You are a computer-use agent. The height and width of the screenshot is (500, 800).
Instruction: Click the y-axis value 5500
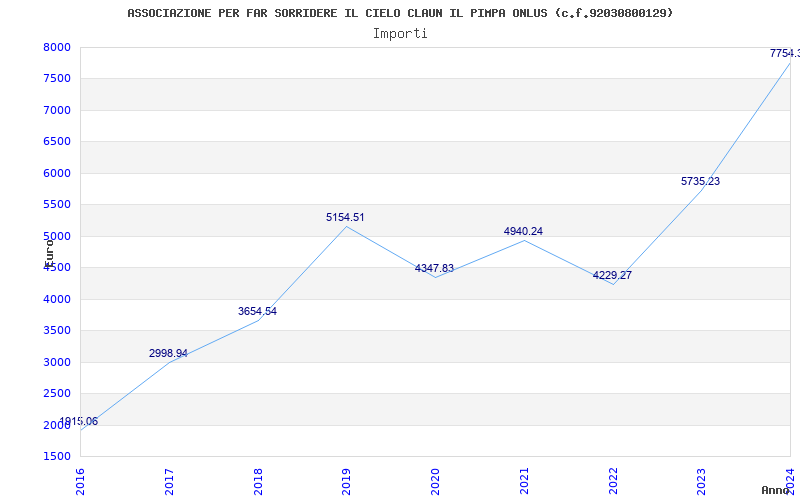point(57,205)
